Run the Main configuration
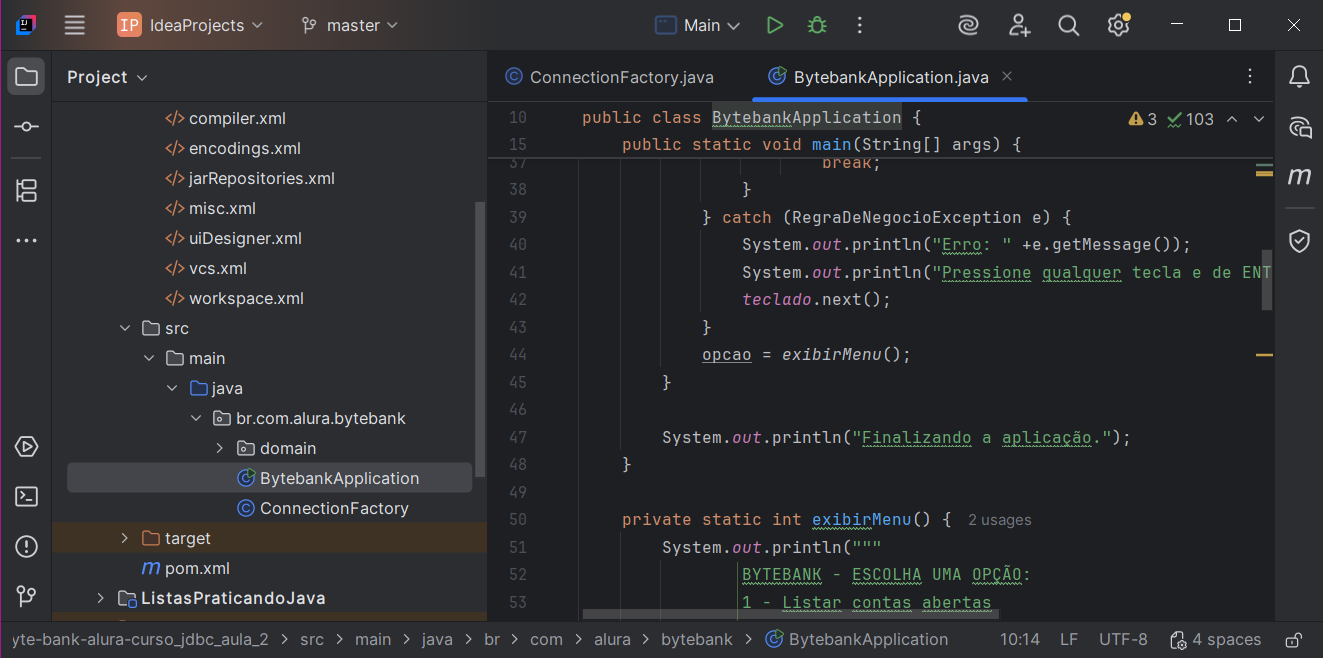This screenshot has height=658, width=1323. click(774, 25)
